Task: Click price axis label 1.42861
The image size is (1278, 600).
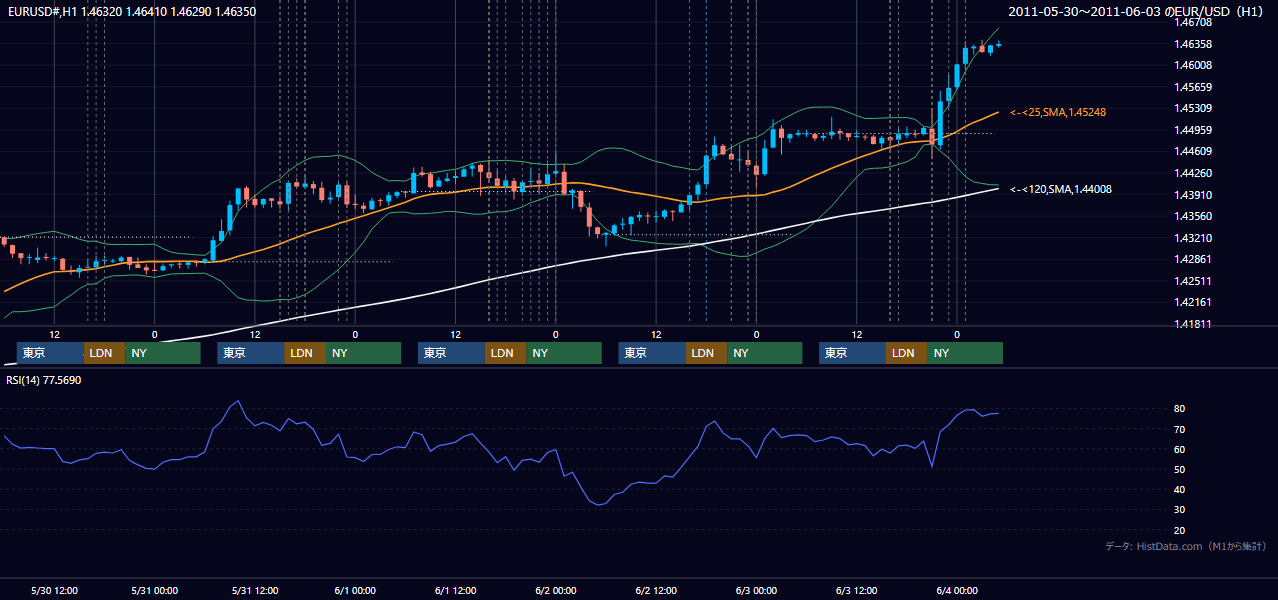Action: [x=1193, y=259]
